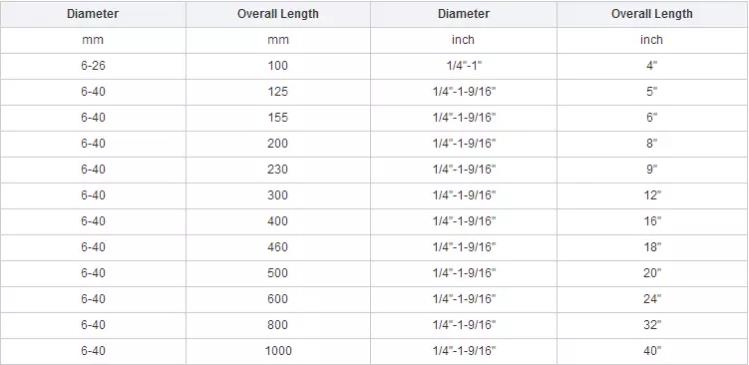
Task: Select the 100 mm overall length cell
Action: point(278,66)
